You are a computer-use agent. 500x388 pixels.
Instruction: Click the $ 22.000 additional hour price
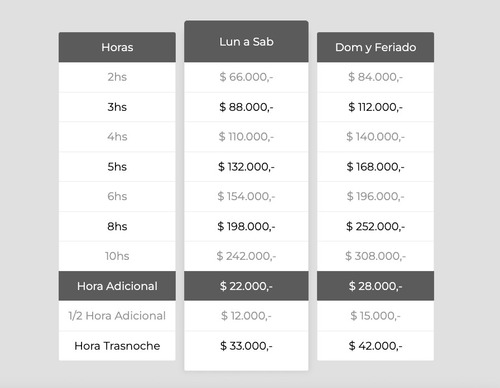tap(246, 286)
